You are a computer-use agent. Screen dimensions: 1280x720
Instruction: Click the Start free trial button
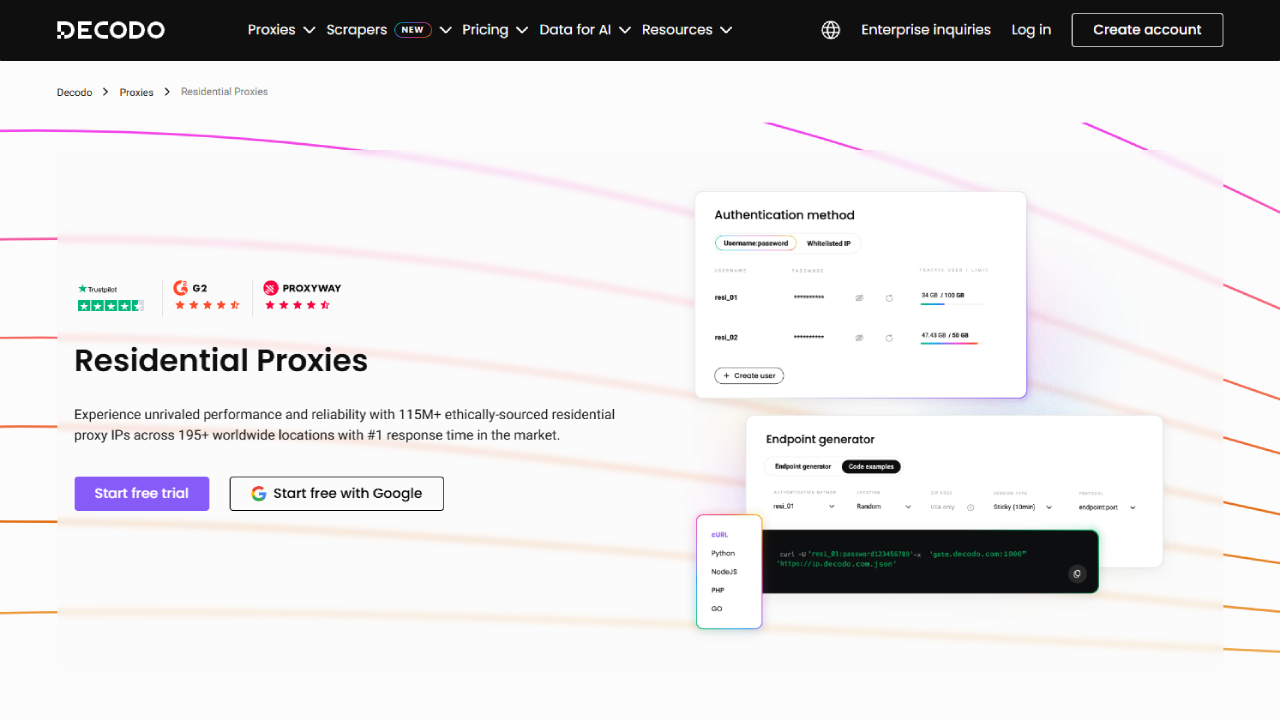pos(142,493)
